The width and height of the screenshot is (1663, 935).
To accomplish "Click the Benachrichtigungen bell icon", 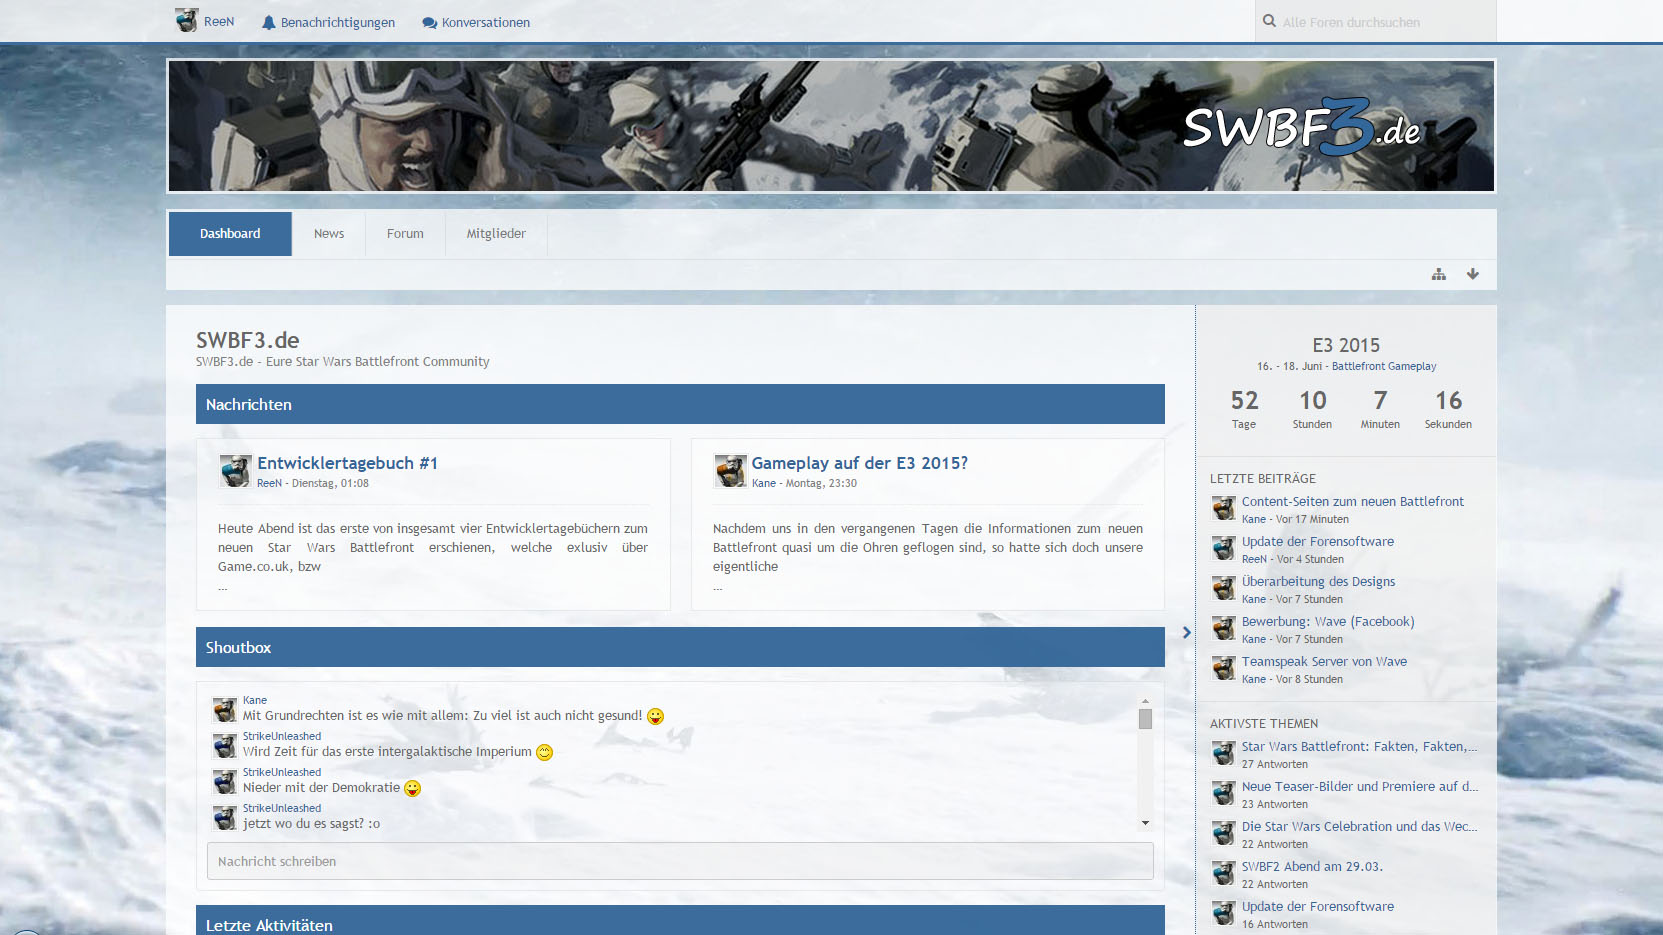I will (x=268, y=22).
